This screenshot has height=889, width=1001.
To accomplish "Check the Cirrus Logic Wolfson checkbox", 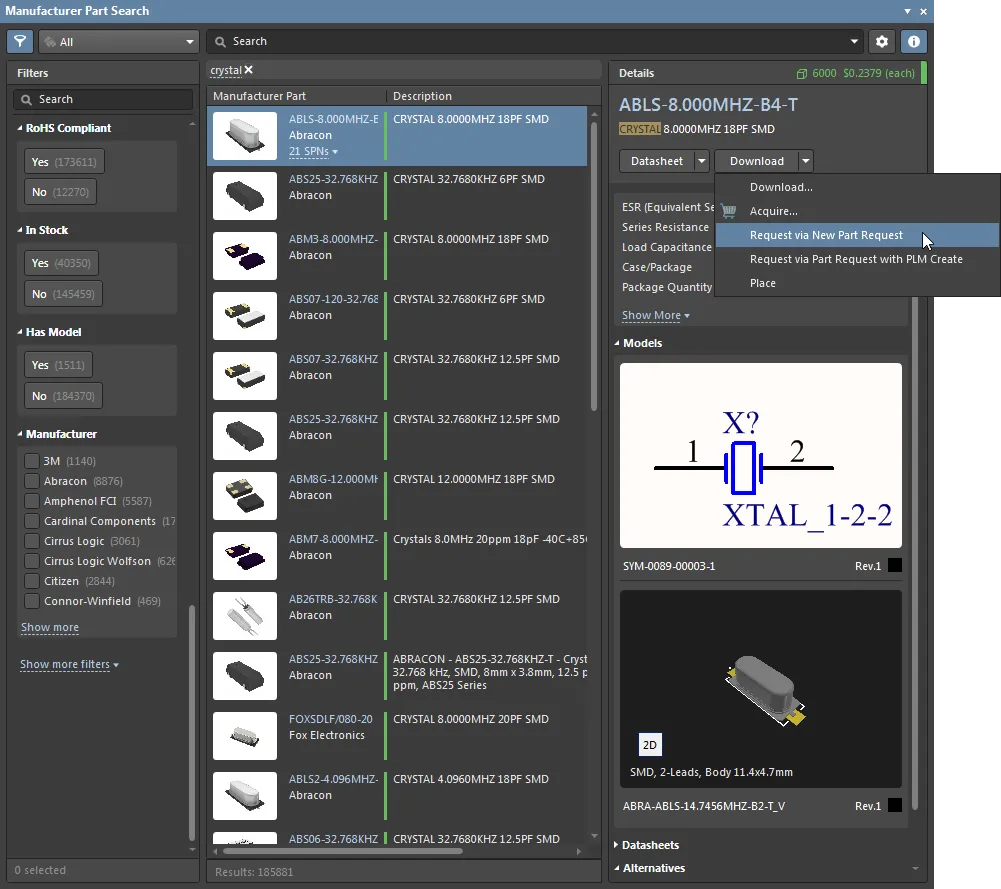I will coord(32,561).
